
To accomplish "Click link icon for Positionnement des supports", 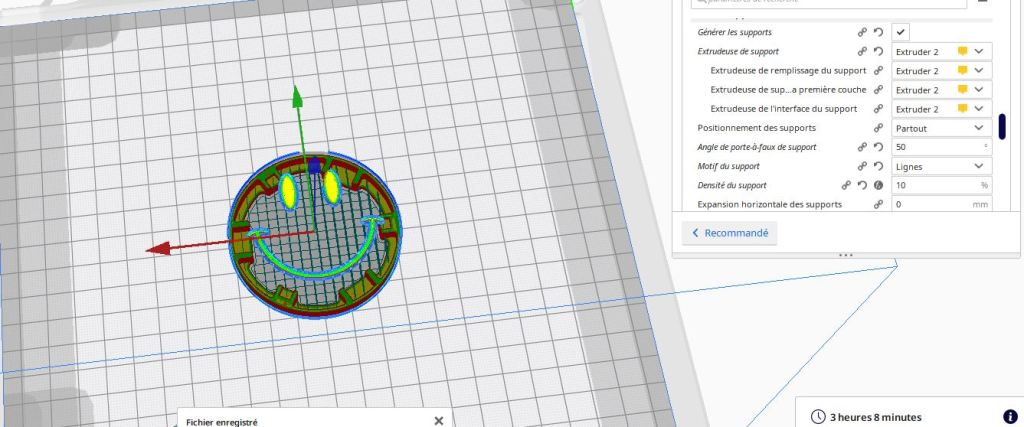I will pyautogui.click(x=878, y=128).
